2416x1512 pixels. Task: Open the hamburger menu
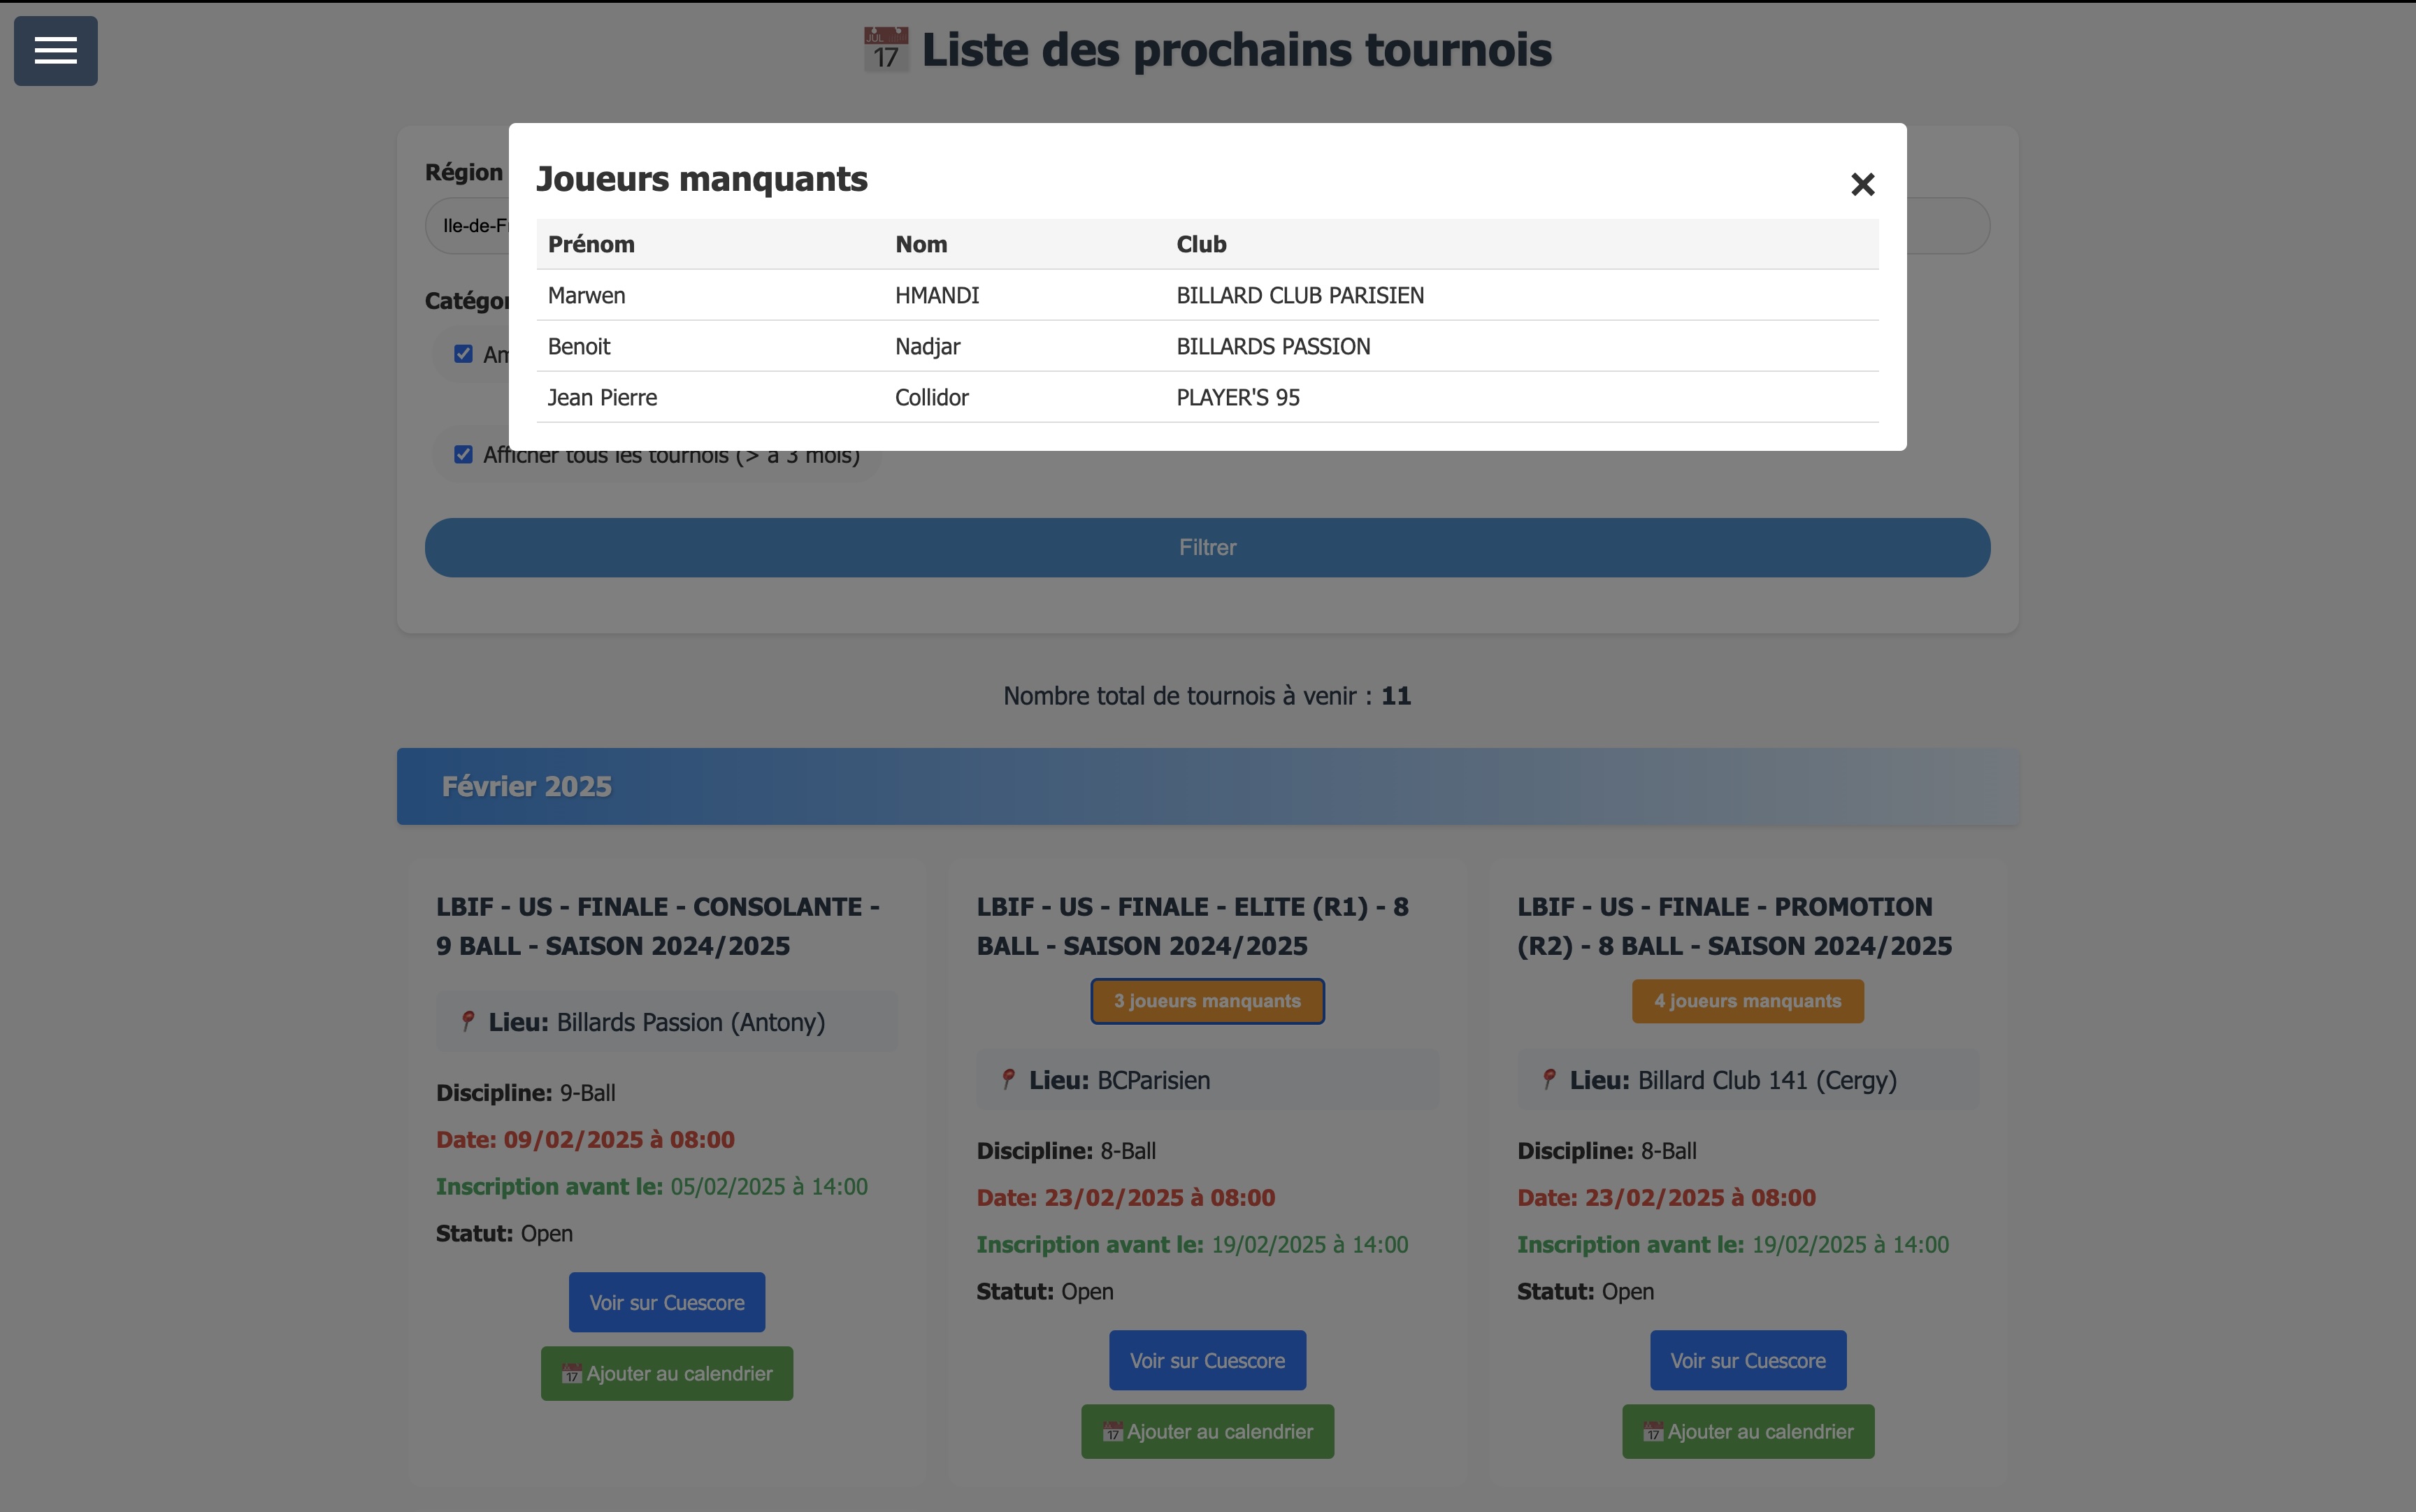55,51
